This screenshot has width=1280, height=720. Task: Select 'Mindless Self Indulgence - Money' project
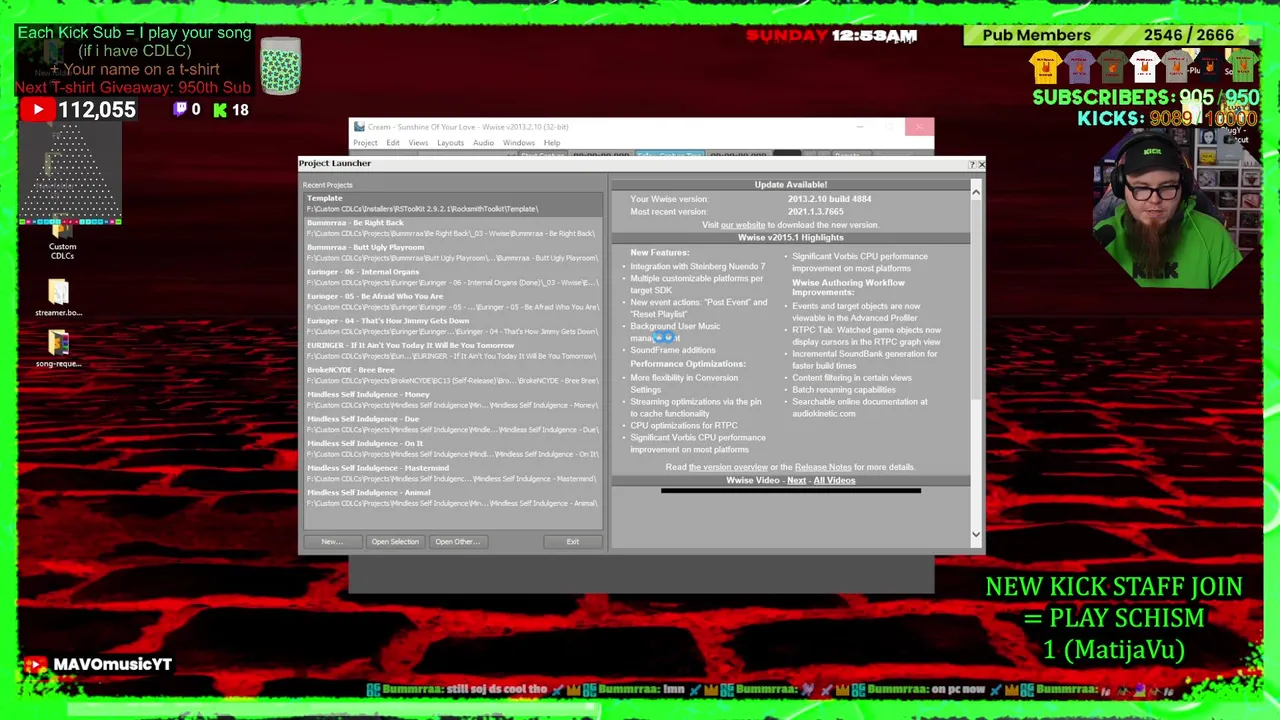(x=452, y=399)
